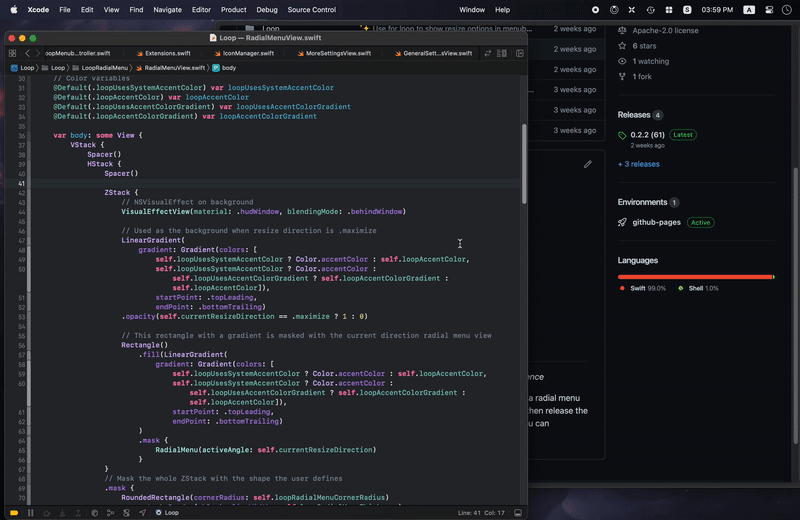800x520 pixels.
Task: Open the Loop project breadcrumb dropdown
Action: [x=23, y=67]
